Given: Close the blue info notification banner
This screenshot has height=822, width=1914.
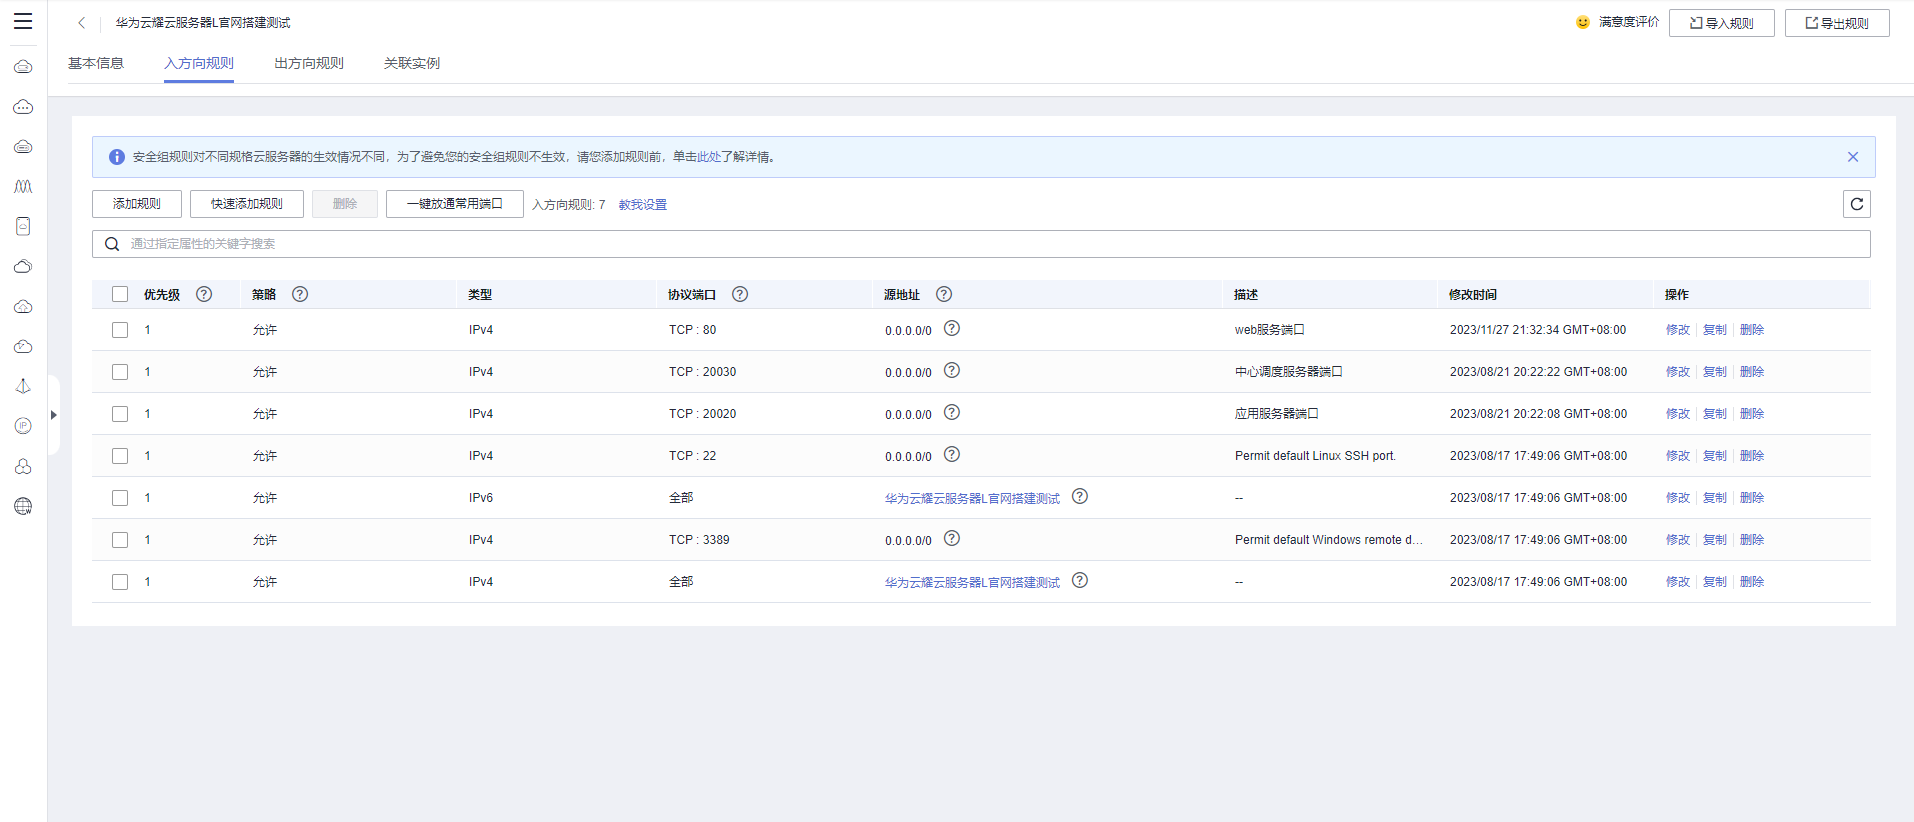Looking at the screenshot, I should pos(1853,157).
